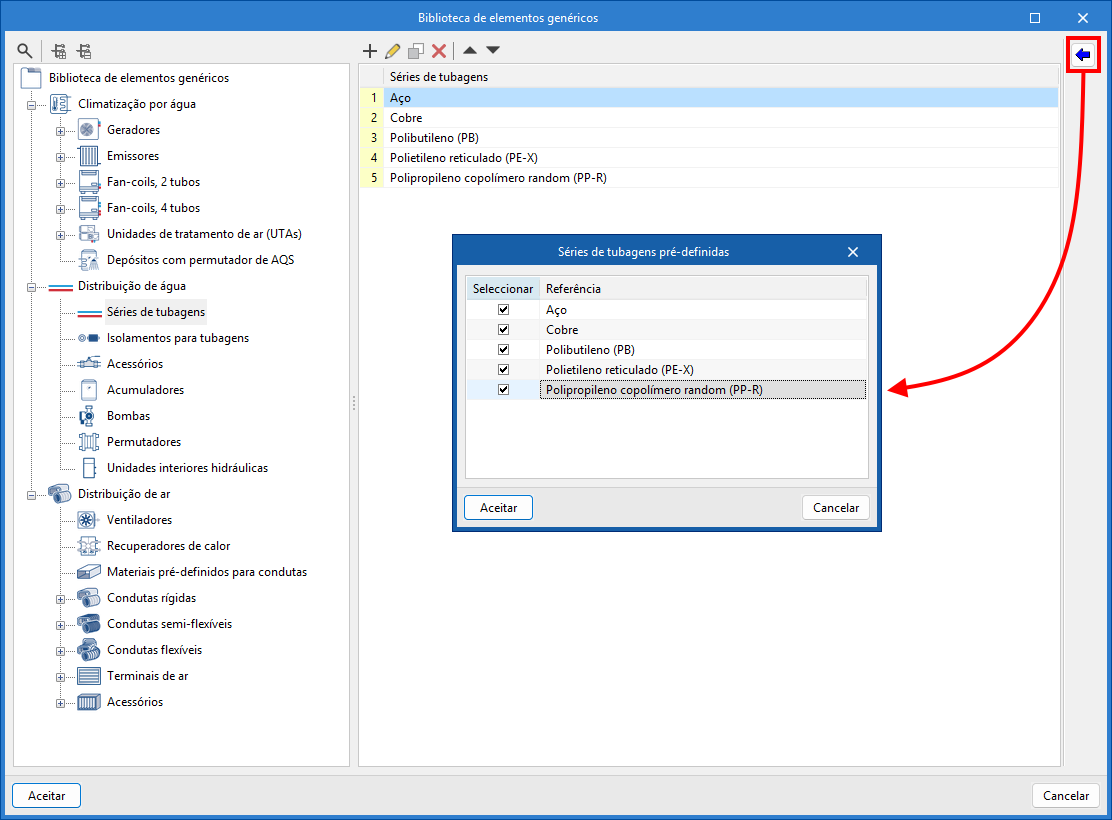Viewport: 1112px width, 820px height.
Task: Uncheck the Aço checkbox
Action: [x=504, y=309]
